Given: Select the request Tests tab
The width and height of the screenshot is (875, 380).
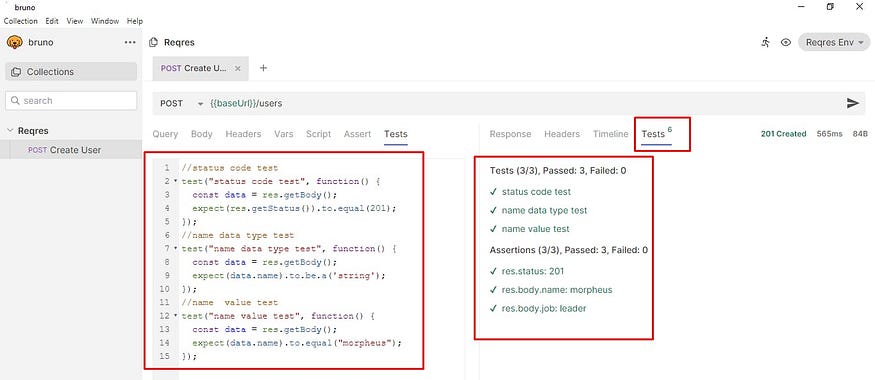Looking at the screenshot, I should coord(396,134).
